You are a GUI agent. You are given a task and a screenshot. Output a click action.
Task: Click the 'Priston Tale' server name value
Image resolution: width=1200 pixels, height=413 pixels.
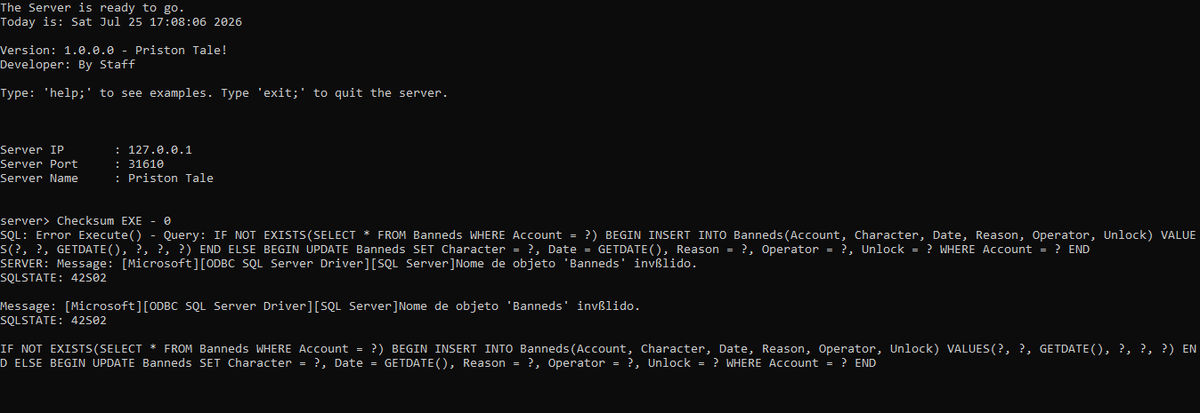click(171, 178)
